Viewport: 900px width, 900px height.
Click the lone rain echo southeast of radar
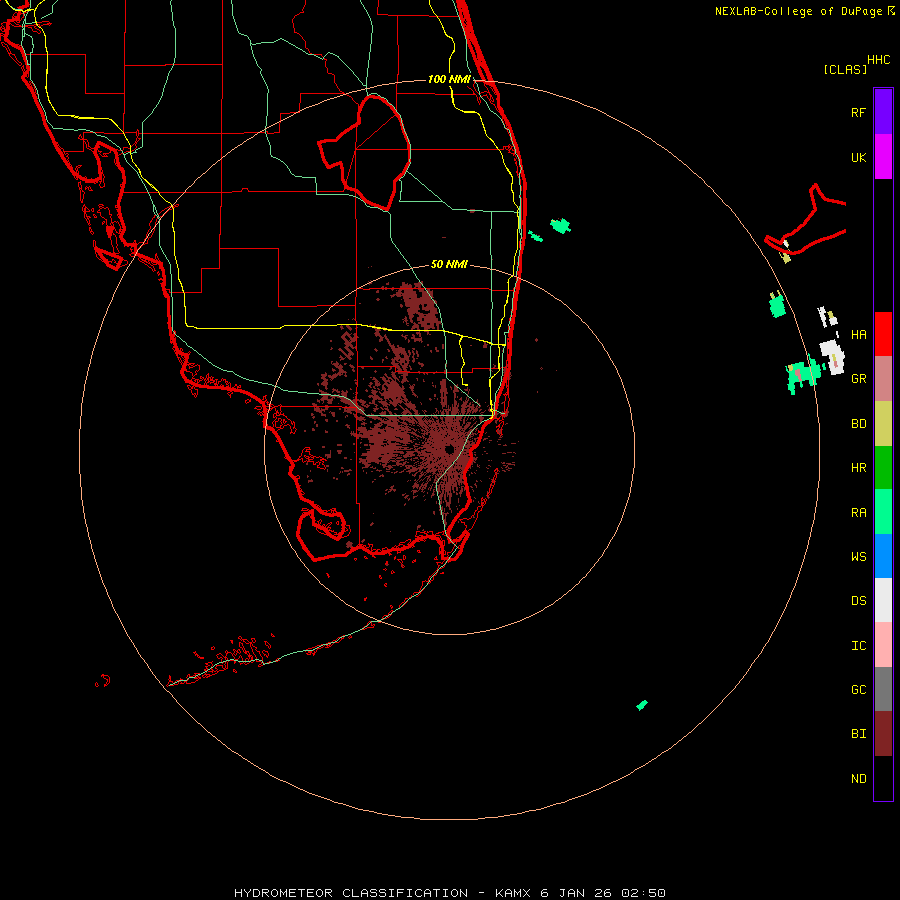point(642,705)
